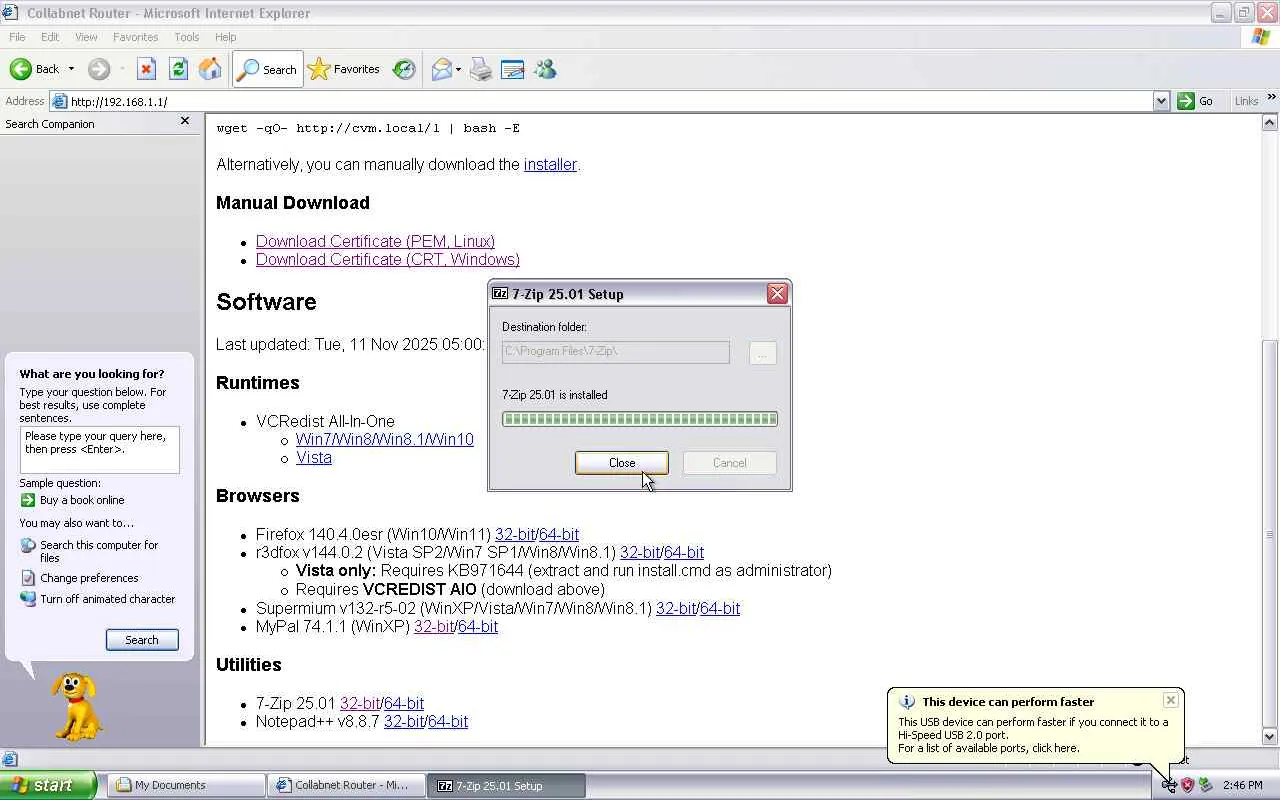Select the 'Buy a book online' sample question
Screen dimensions: 1280x800
click(72, 500)
